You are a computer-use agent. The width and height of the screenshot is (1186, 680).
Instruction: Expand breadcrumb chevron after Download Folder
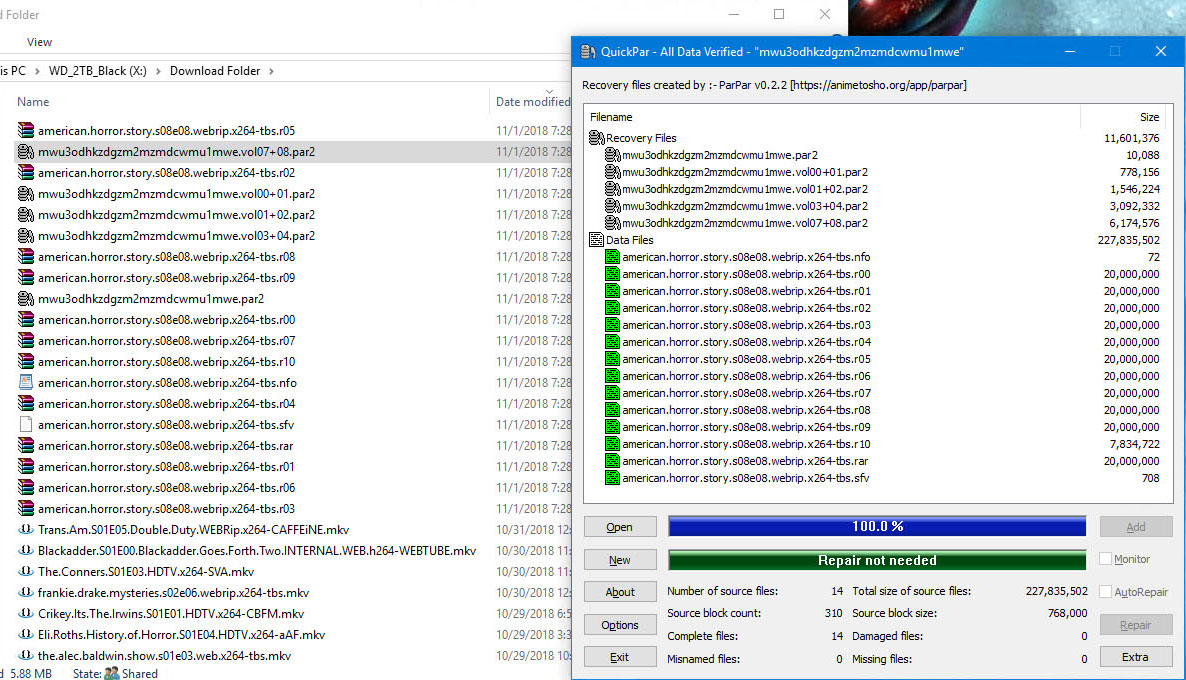pos(271,71)
